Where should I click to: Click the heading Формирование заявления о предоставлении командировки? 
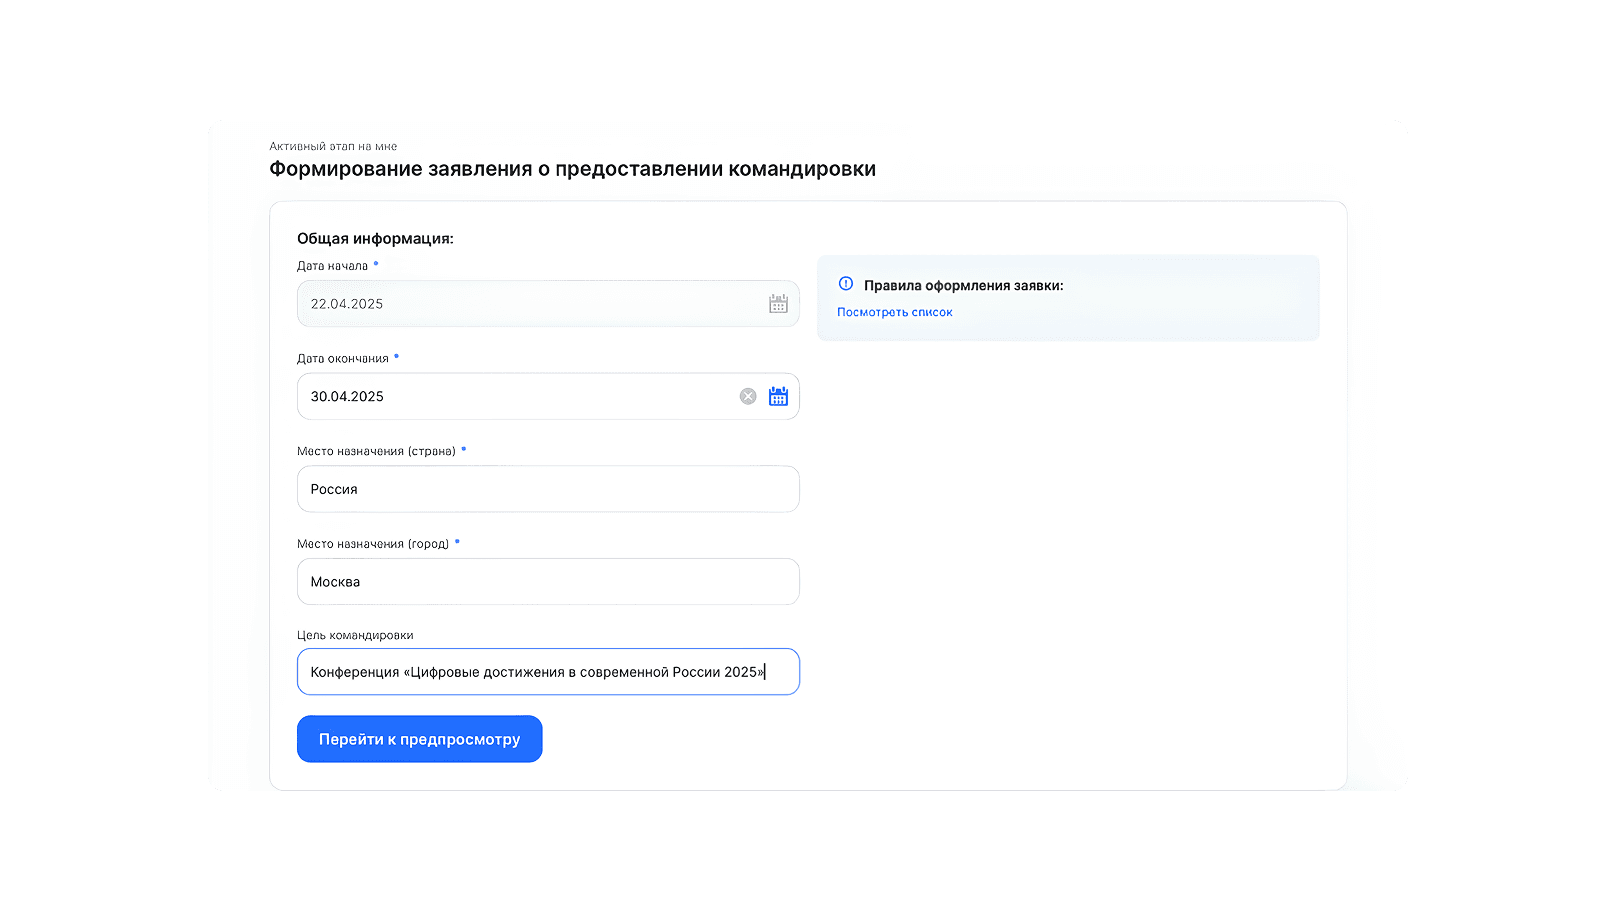tap(572, 169)
